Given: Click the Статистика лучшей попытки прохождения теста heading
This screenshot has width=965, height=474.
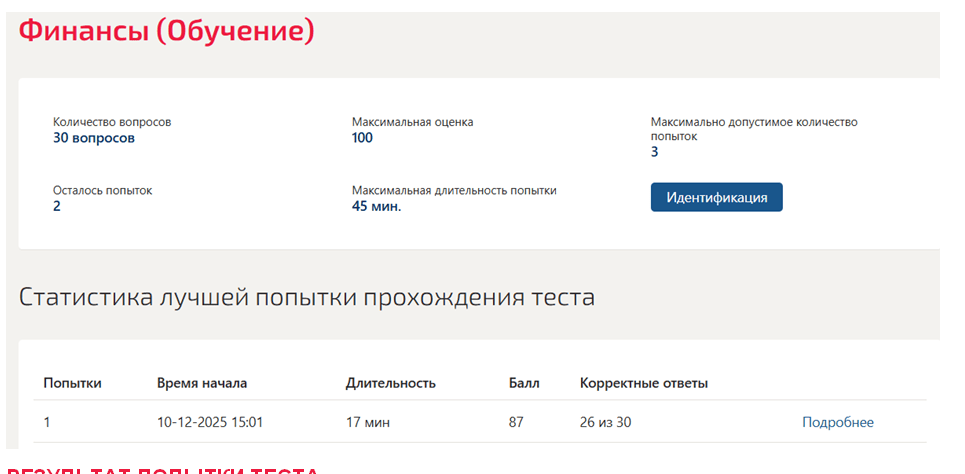Looking at the screenshot, I should pos(306,297).
